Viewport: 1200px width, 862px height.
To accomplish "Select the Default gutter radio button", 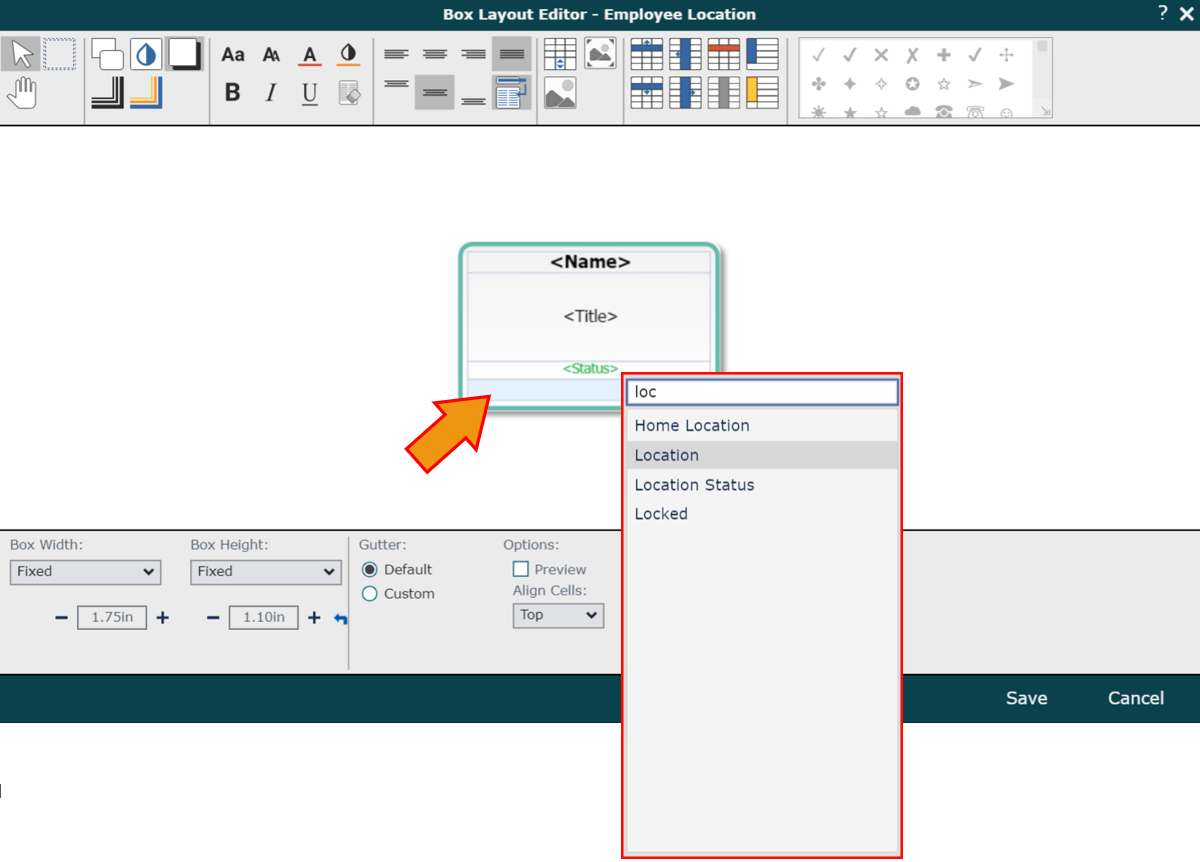I will point(370,569).
